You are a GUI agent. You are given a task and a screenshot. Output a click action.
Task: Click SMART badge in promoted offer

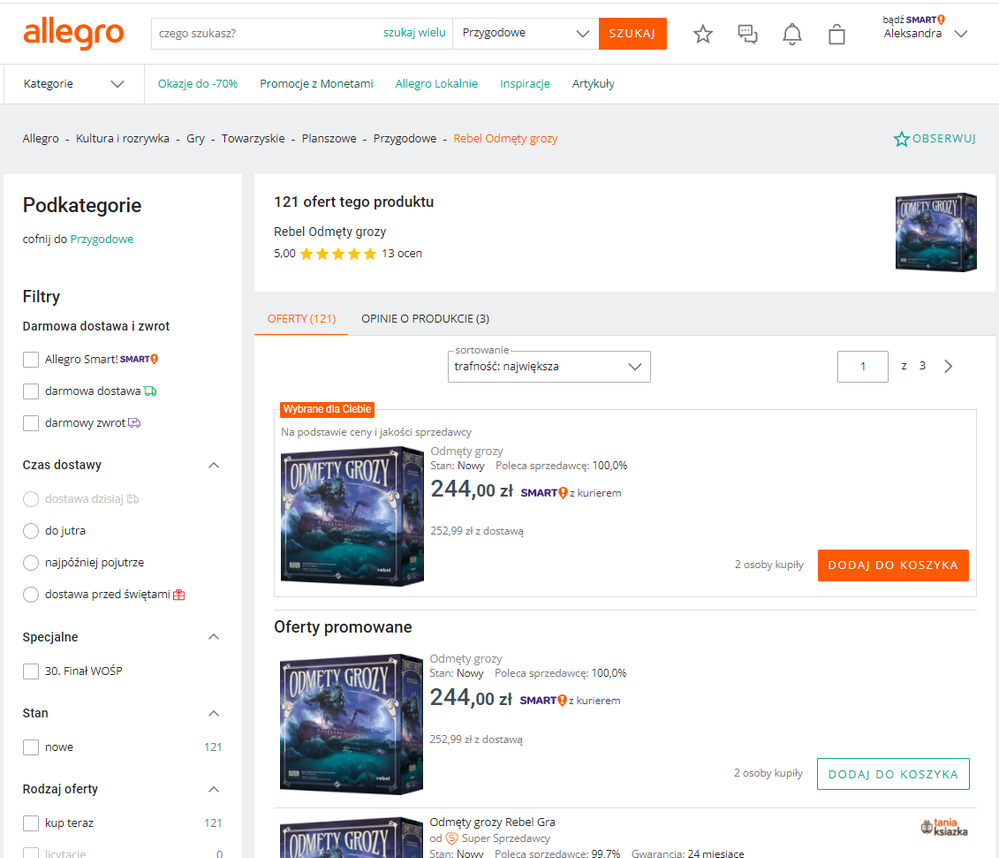pyautogui.click(x=543, y=701)
